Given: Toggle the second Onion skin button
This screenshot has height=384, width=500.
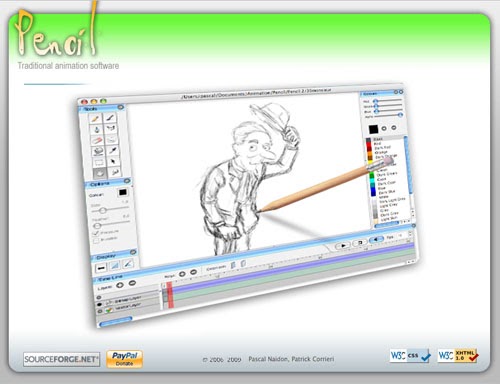Looking at the screenshot, I should click(243, 264).
